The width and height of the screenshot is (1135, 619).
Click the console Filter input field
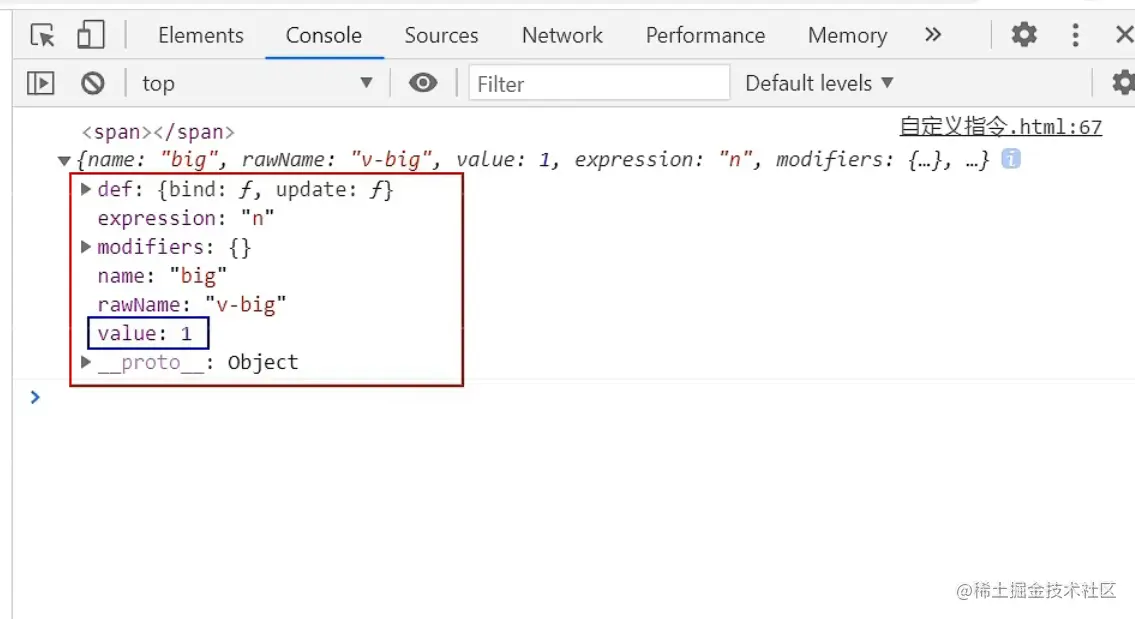[599, 83]
